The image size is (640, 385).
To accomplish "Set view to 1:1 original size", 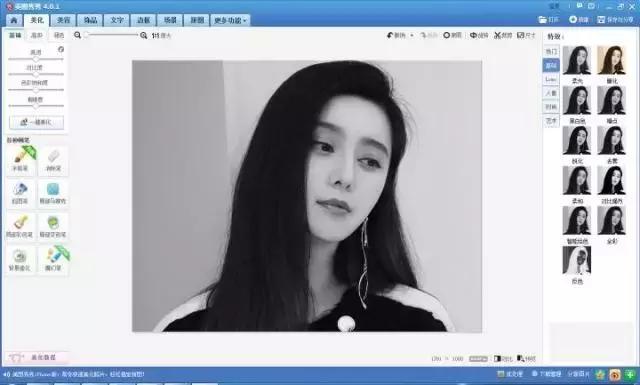I will pyautogui.click(x=161, y=36).
